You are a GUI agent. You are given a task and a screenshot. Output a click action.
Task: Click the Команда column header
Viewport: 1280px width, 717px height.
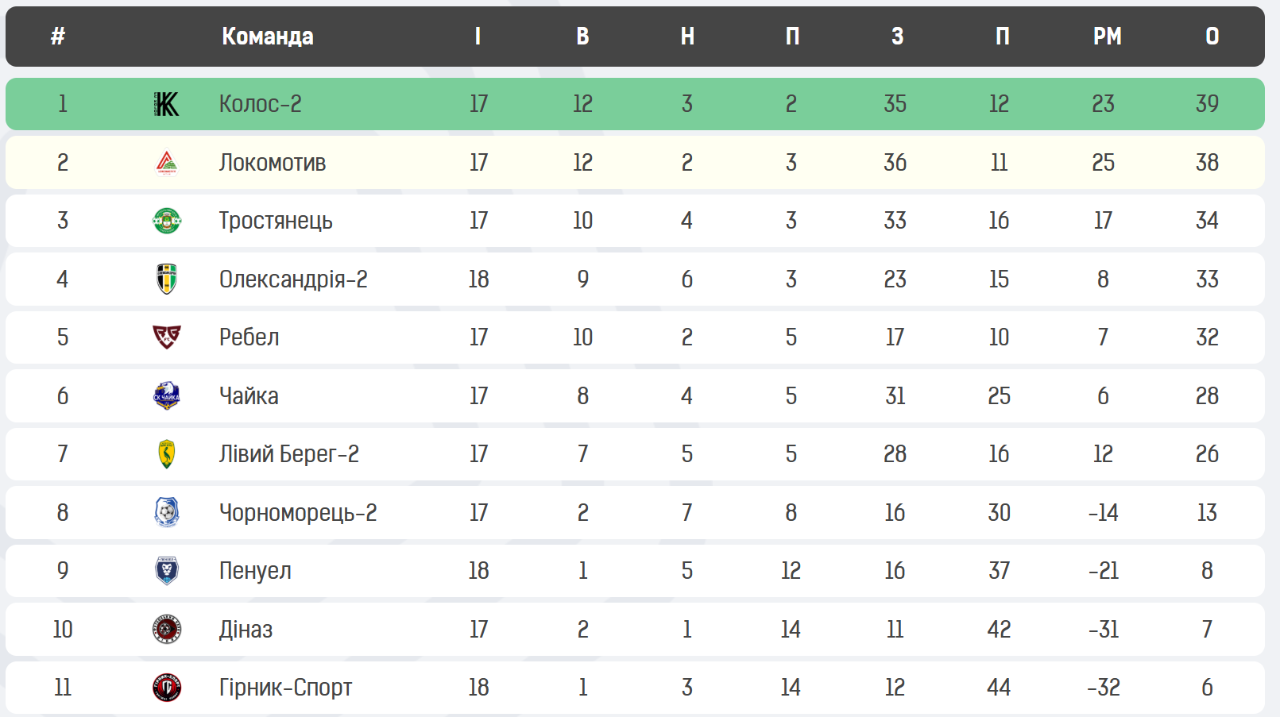click(x=267, y=37)
